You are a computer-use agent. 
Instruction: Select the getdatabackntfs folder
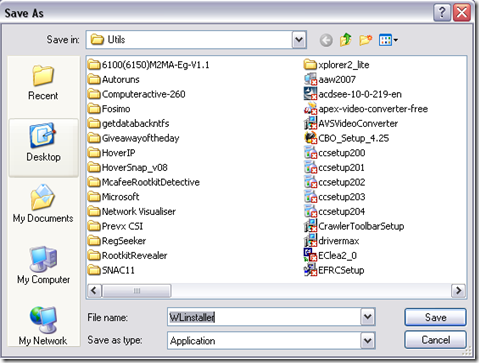[x=129, y=123]
